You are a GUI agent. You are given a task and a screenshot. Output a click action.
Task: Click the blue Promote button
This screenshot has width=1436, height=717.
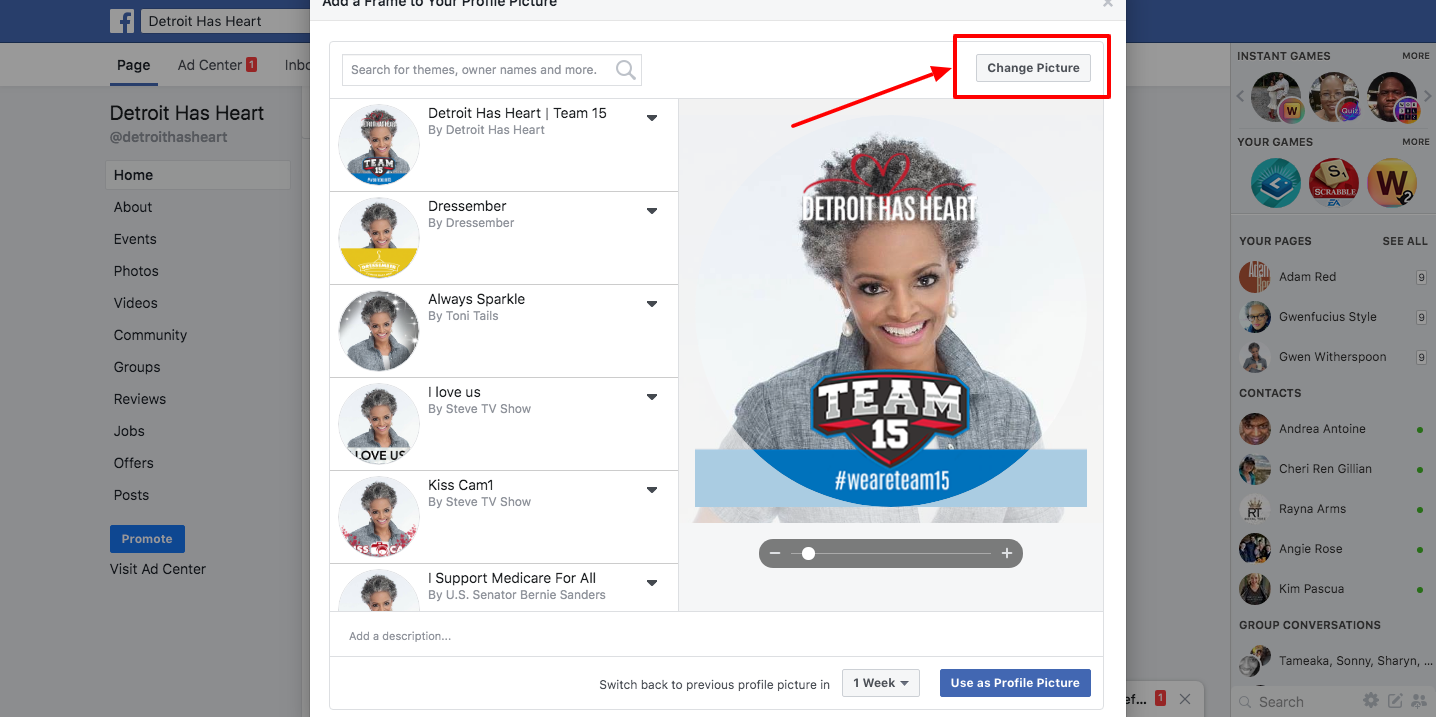pos(147,539)
